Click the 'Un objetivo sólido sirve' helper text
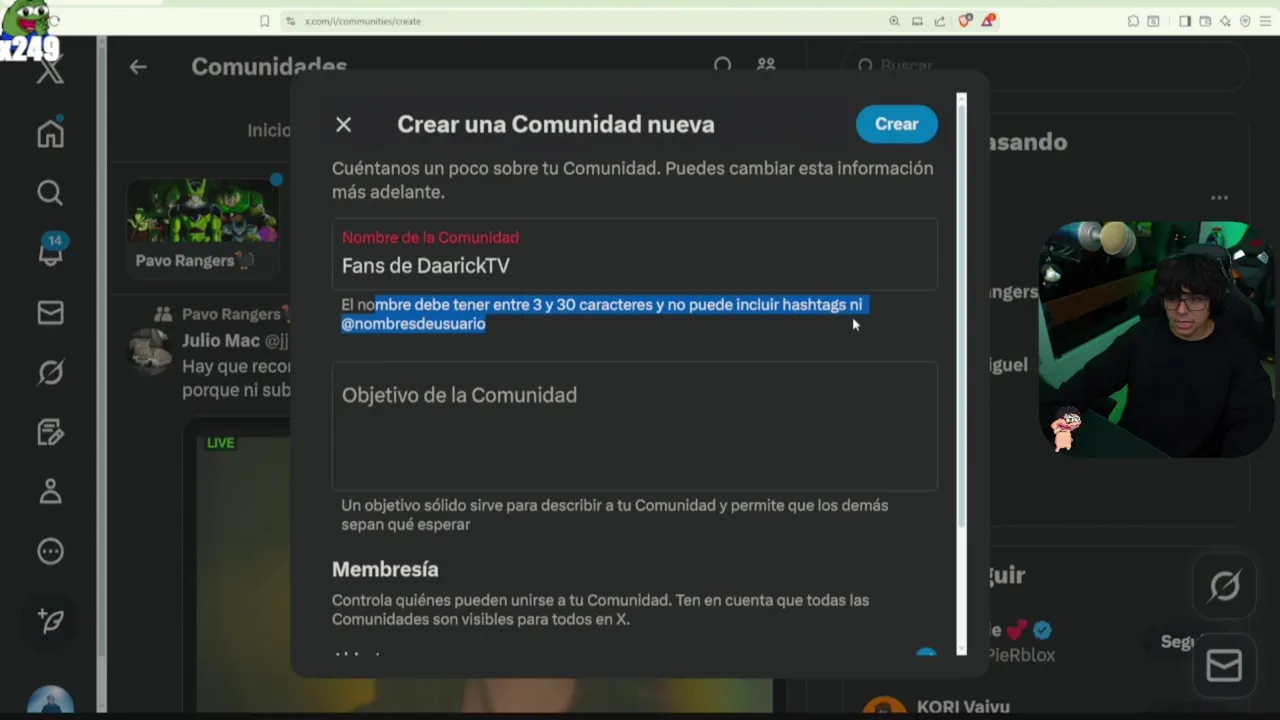 pos(614,515)
